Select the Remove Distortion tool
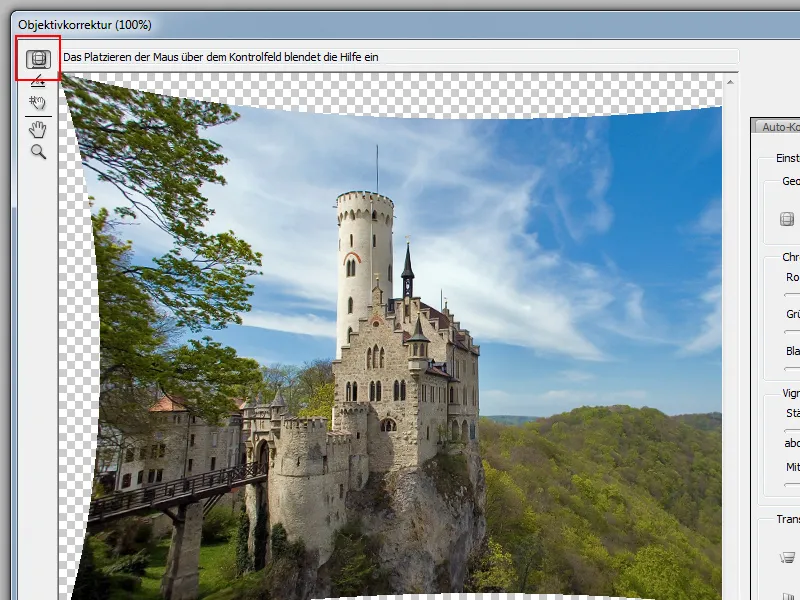The image size is (800, 600). pos(38,59)
